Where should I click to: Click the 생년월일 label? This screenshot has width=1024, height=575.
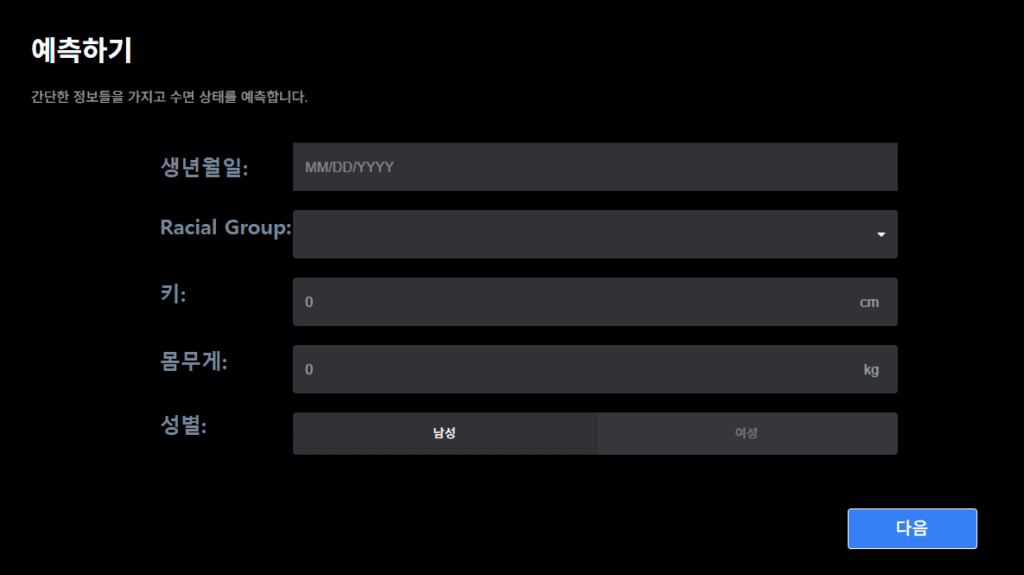coord(204,167)
